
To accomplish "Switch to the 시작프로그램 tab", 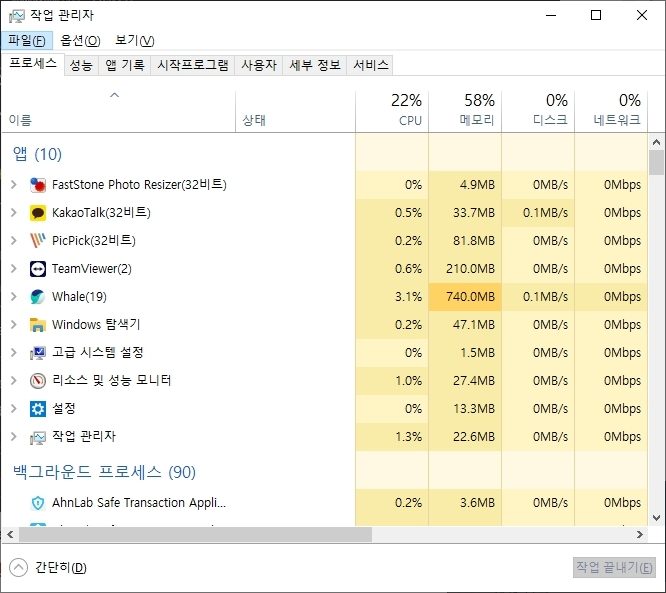I will 193,65.
